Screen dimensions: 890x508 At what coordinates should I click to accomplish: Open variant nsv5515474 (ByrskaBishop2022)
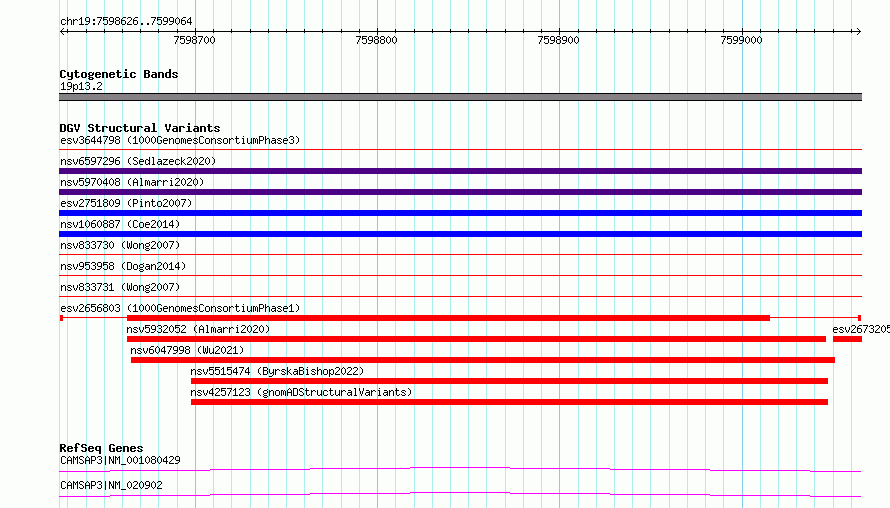pos(277,371)
